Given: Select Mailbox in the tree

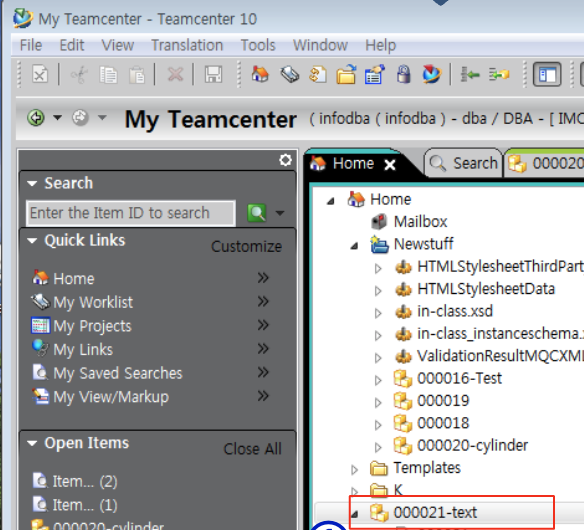Looking at the screenshot, I should [x=420, y=222].
